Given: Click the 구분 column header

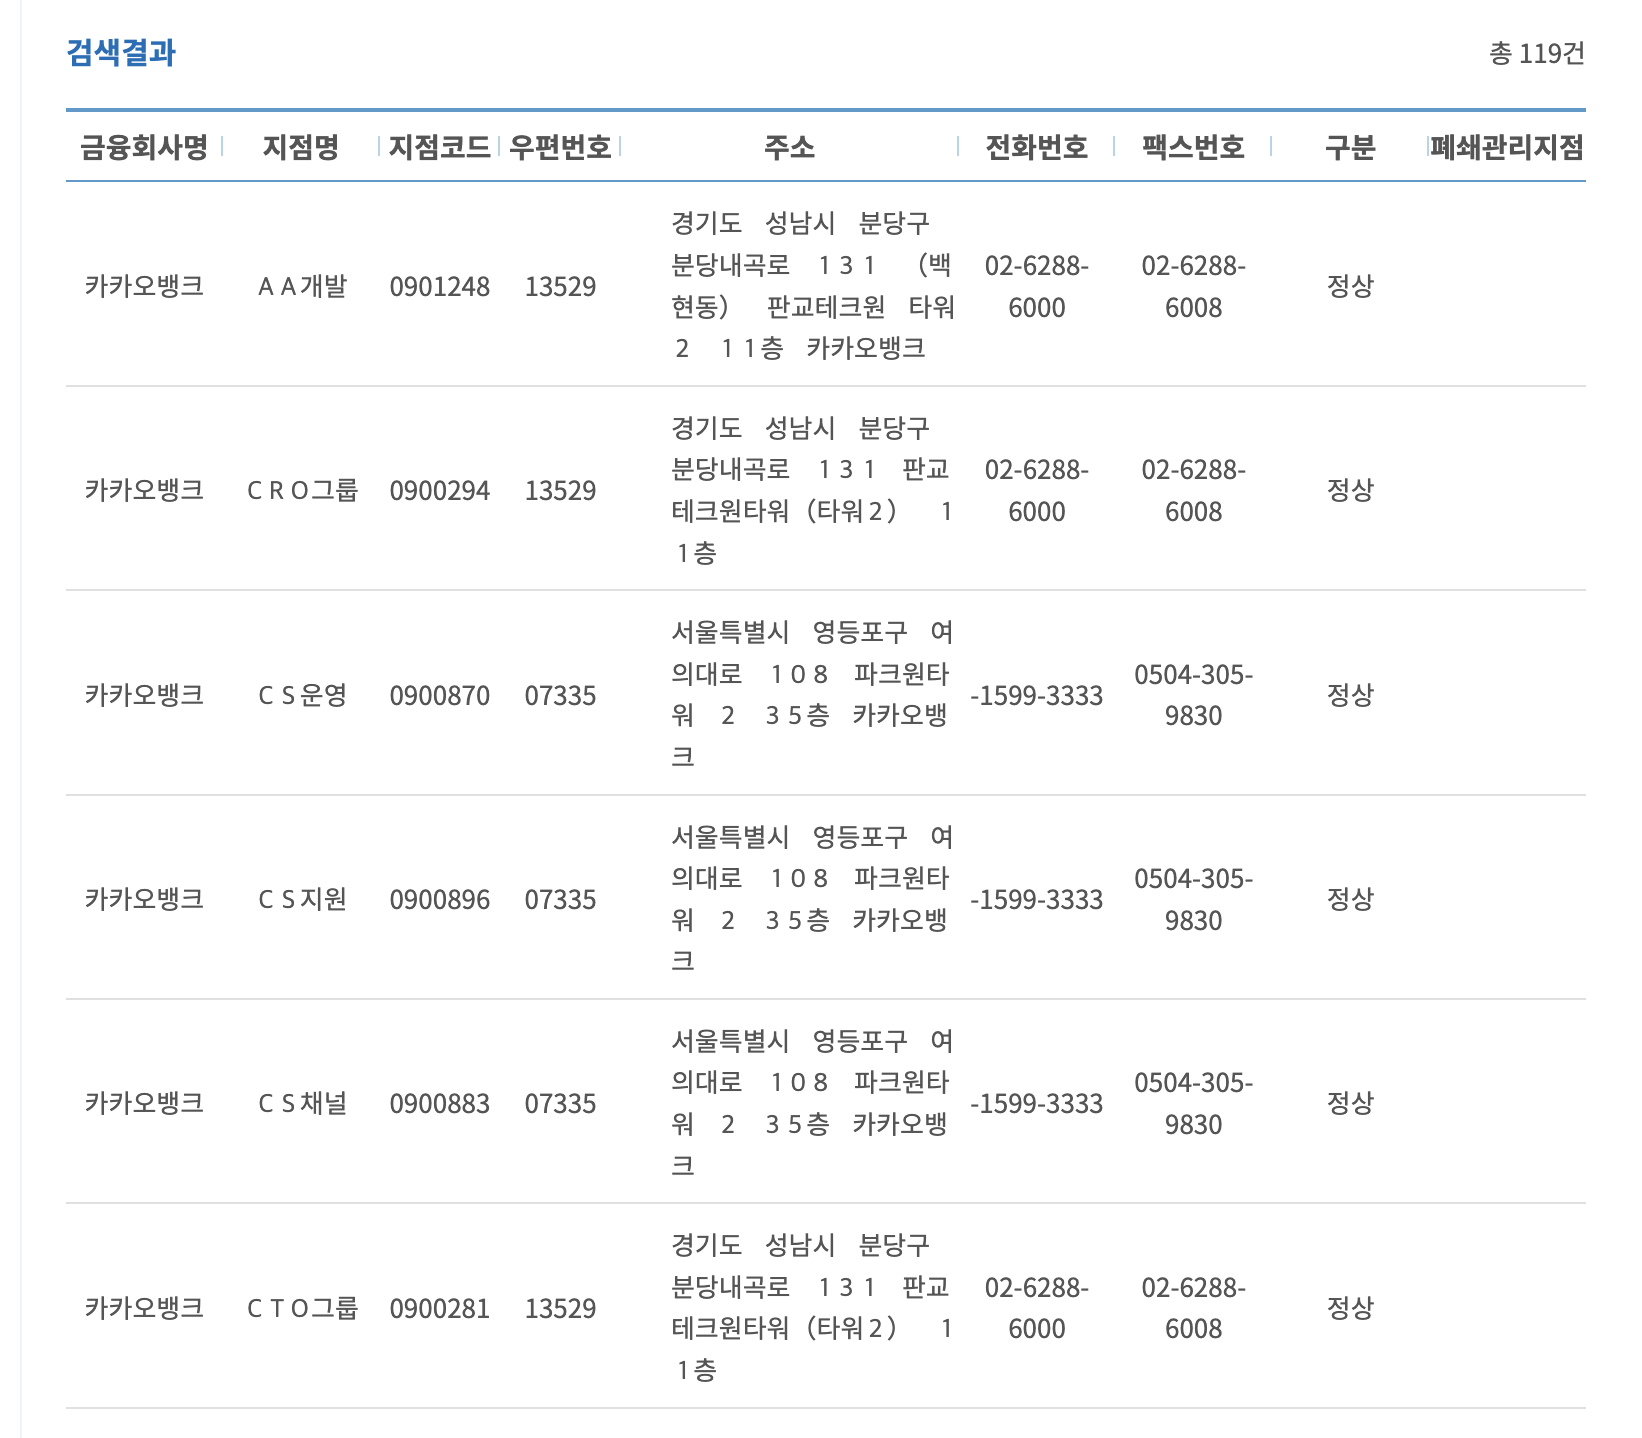Looking at the screenshot, I should 1350,148.
